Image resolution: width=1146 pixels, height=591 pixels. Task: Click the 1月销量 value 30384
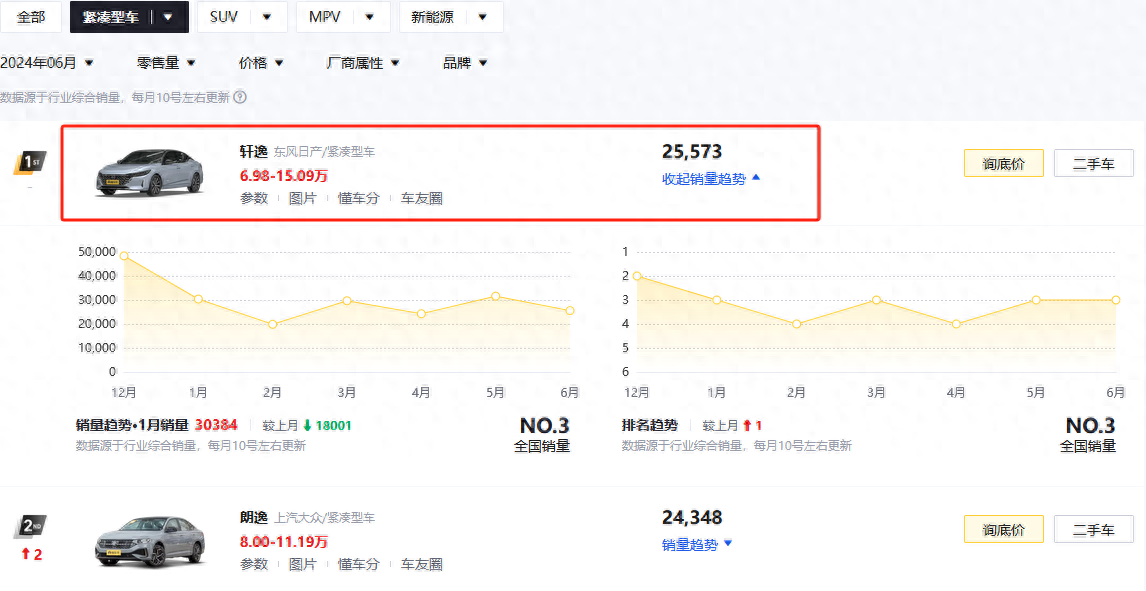coord(216,425)
